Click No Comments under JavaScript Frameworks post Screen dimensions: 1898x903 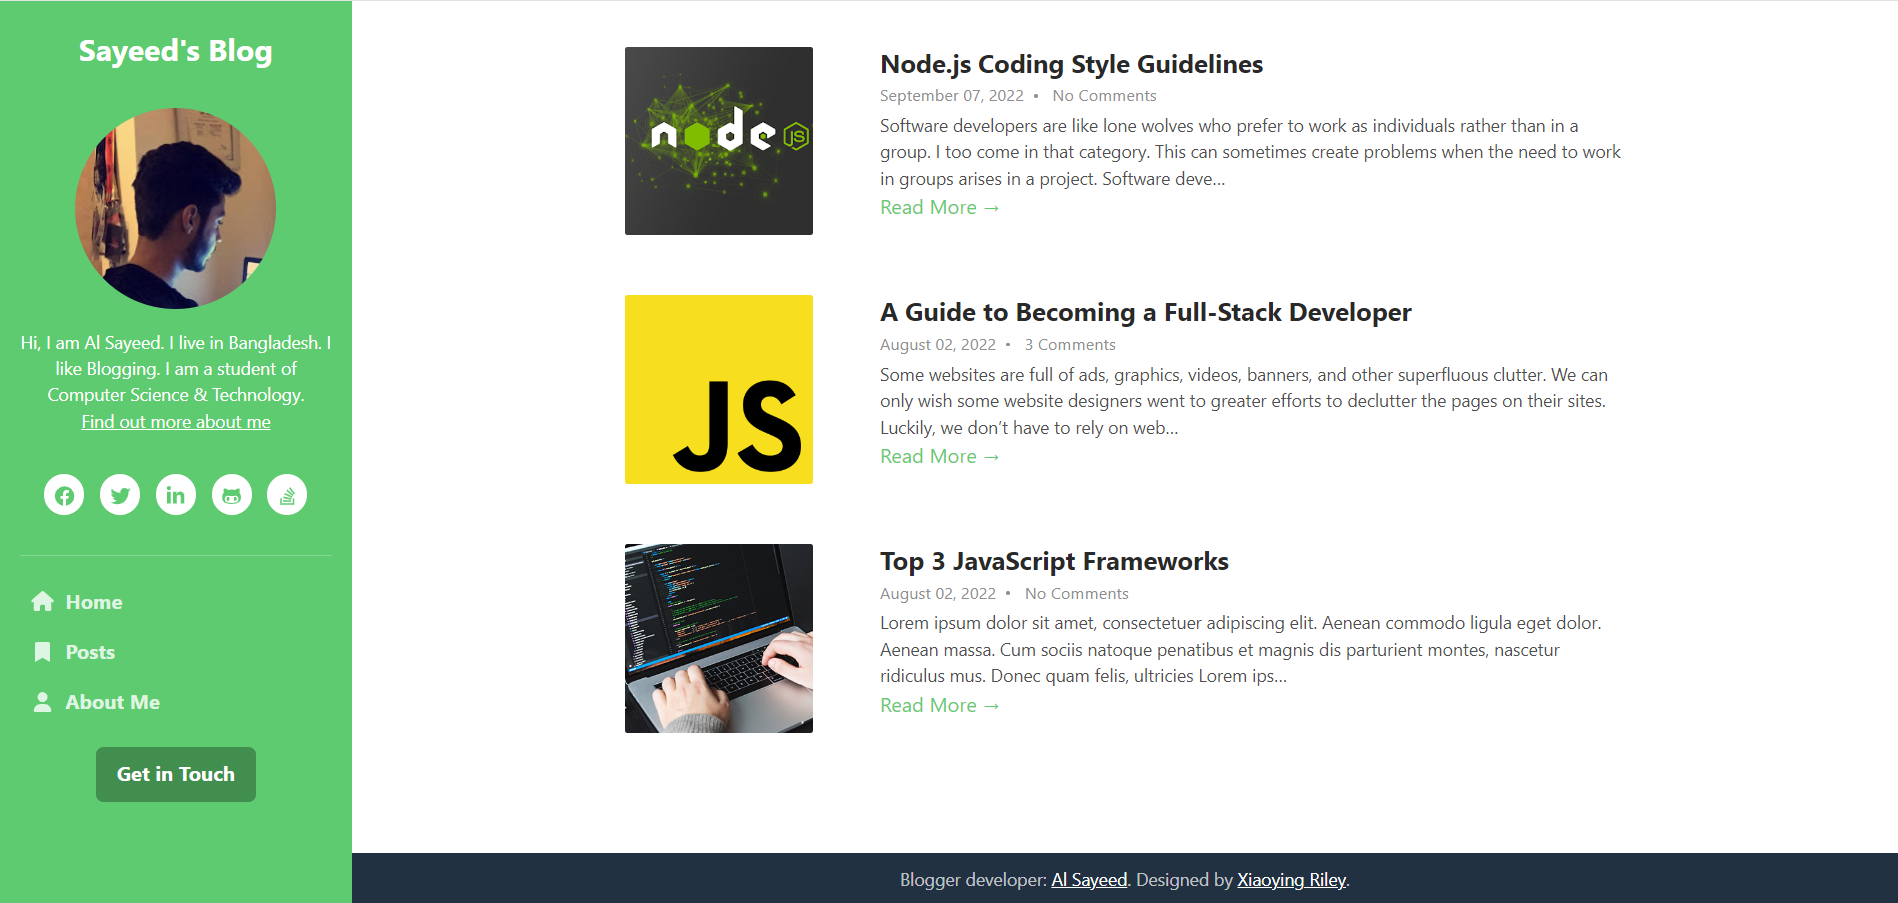click(1076, 594)
